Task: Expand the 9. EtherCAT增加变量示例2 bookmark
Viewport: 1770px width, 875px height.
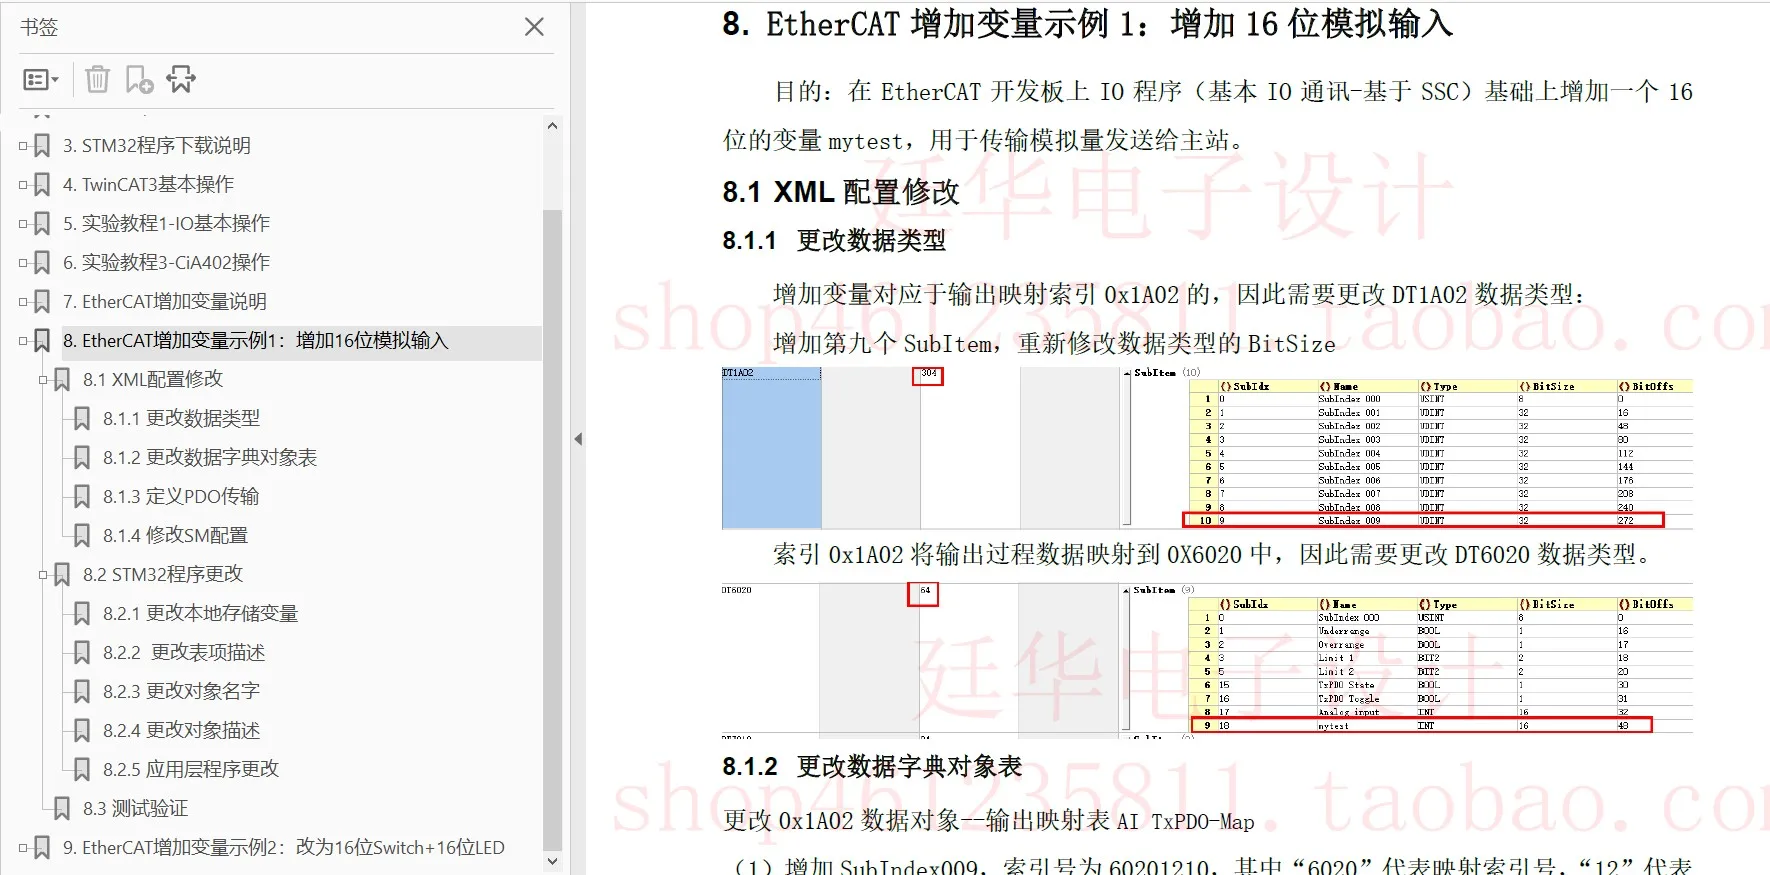Action: tap(23, 848)
